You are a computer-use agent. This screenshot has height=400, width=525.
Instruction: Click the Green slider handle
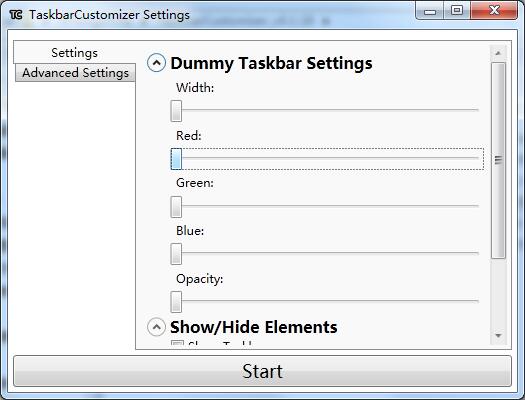tap(176, 207)
